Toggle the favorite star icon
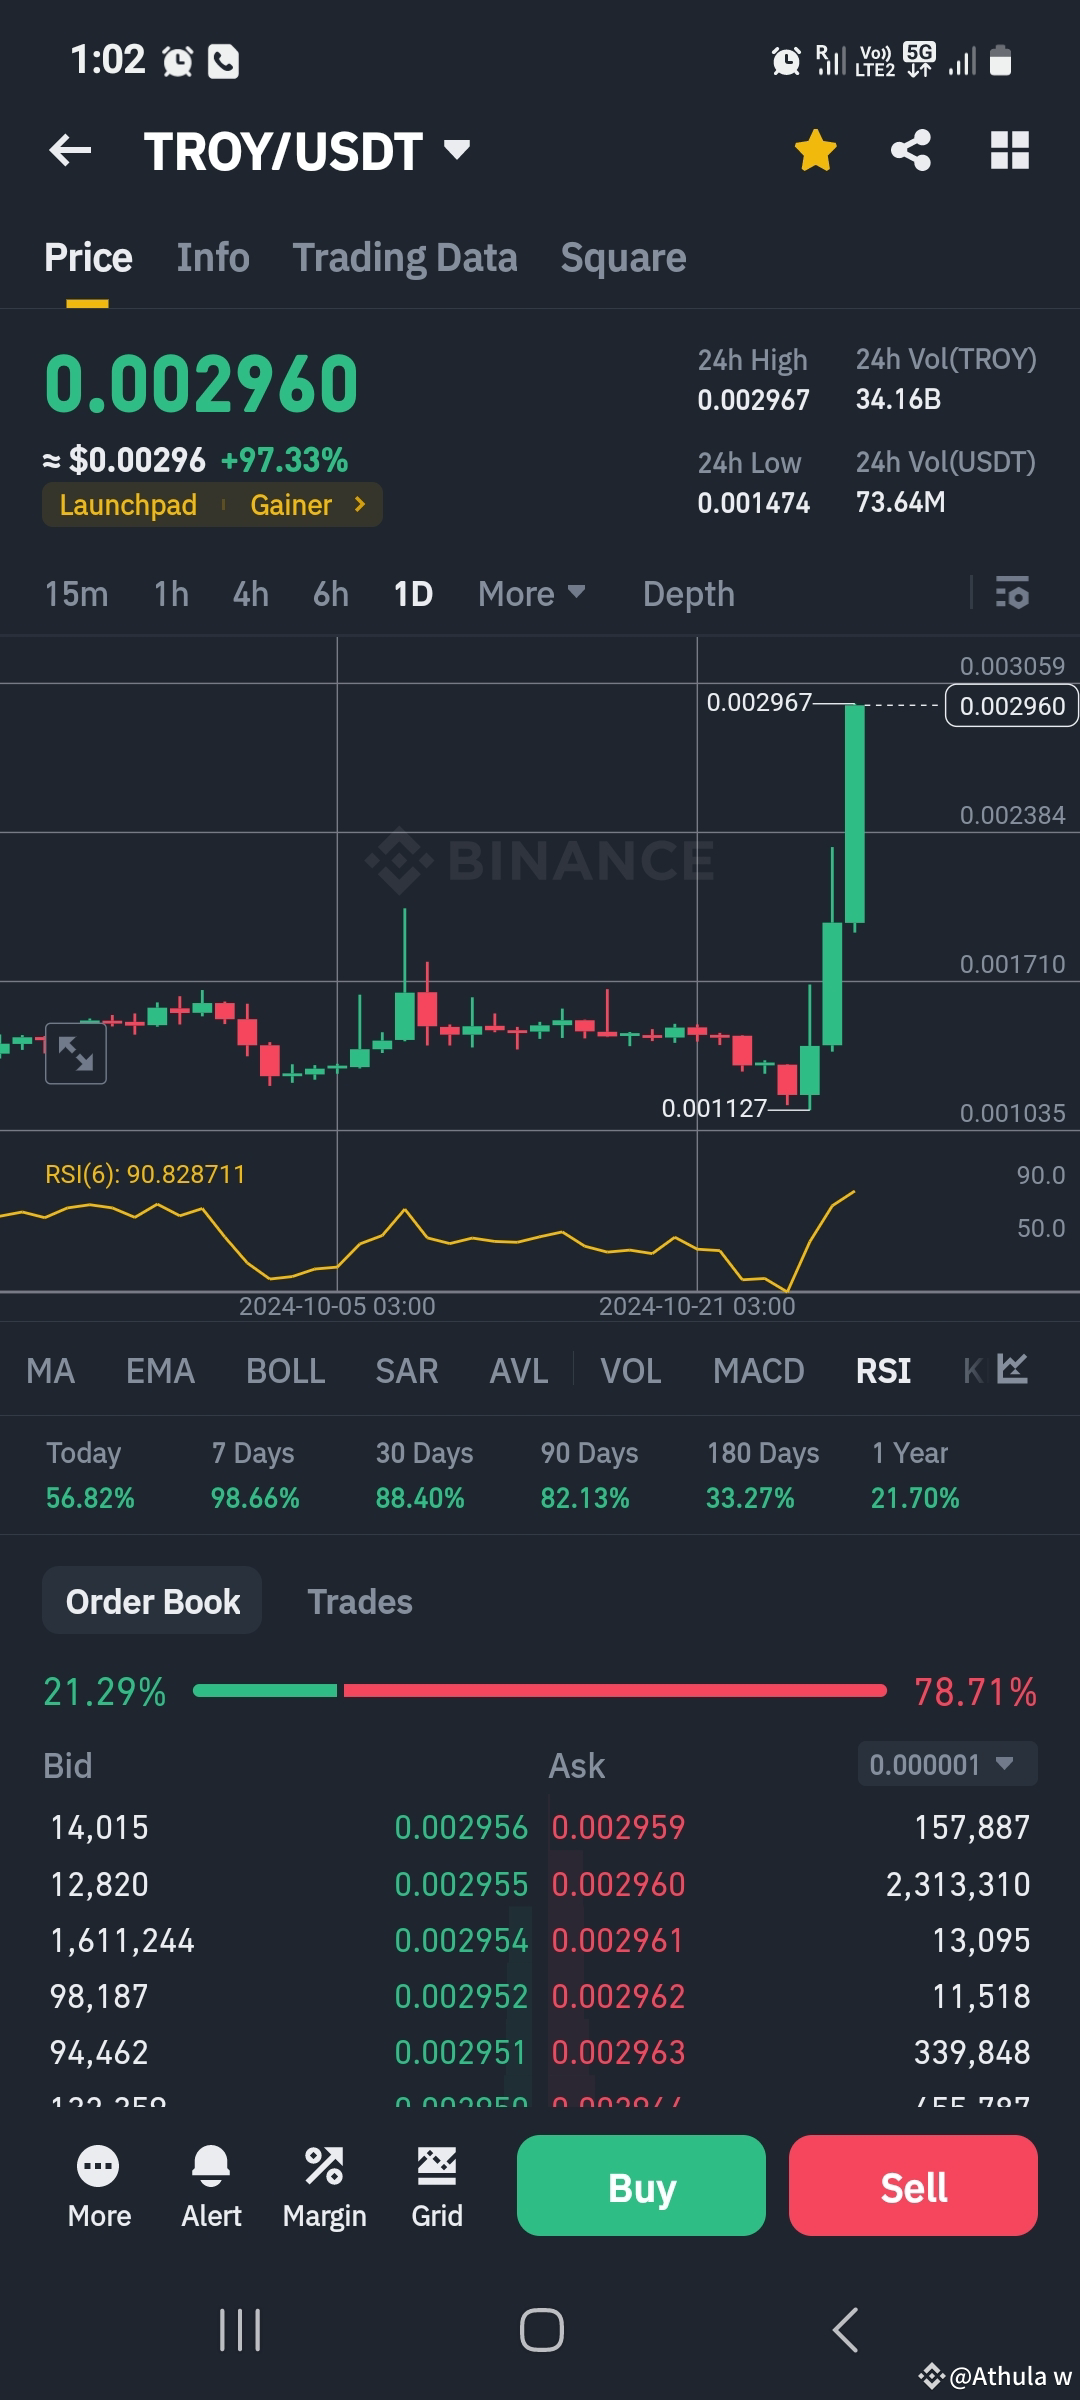The image size is (1080, 2400). pos(815,151)
